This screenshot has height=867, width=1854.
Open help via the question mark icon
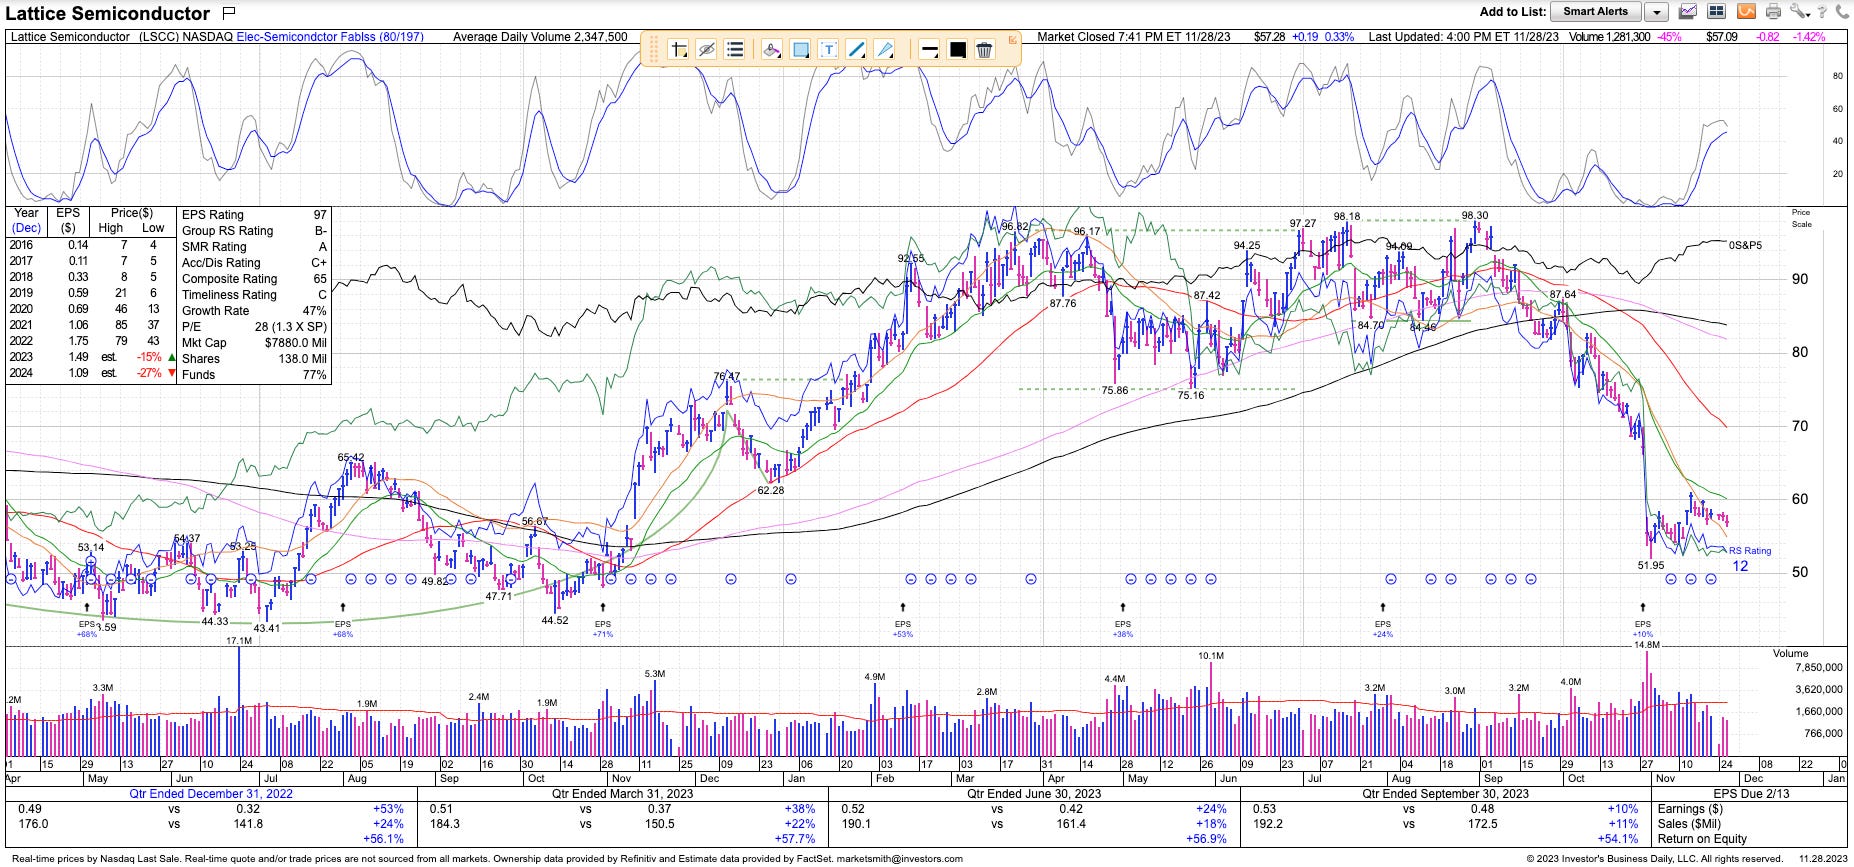click(1823, 12)
